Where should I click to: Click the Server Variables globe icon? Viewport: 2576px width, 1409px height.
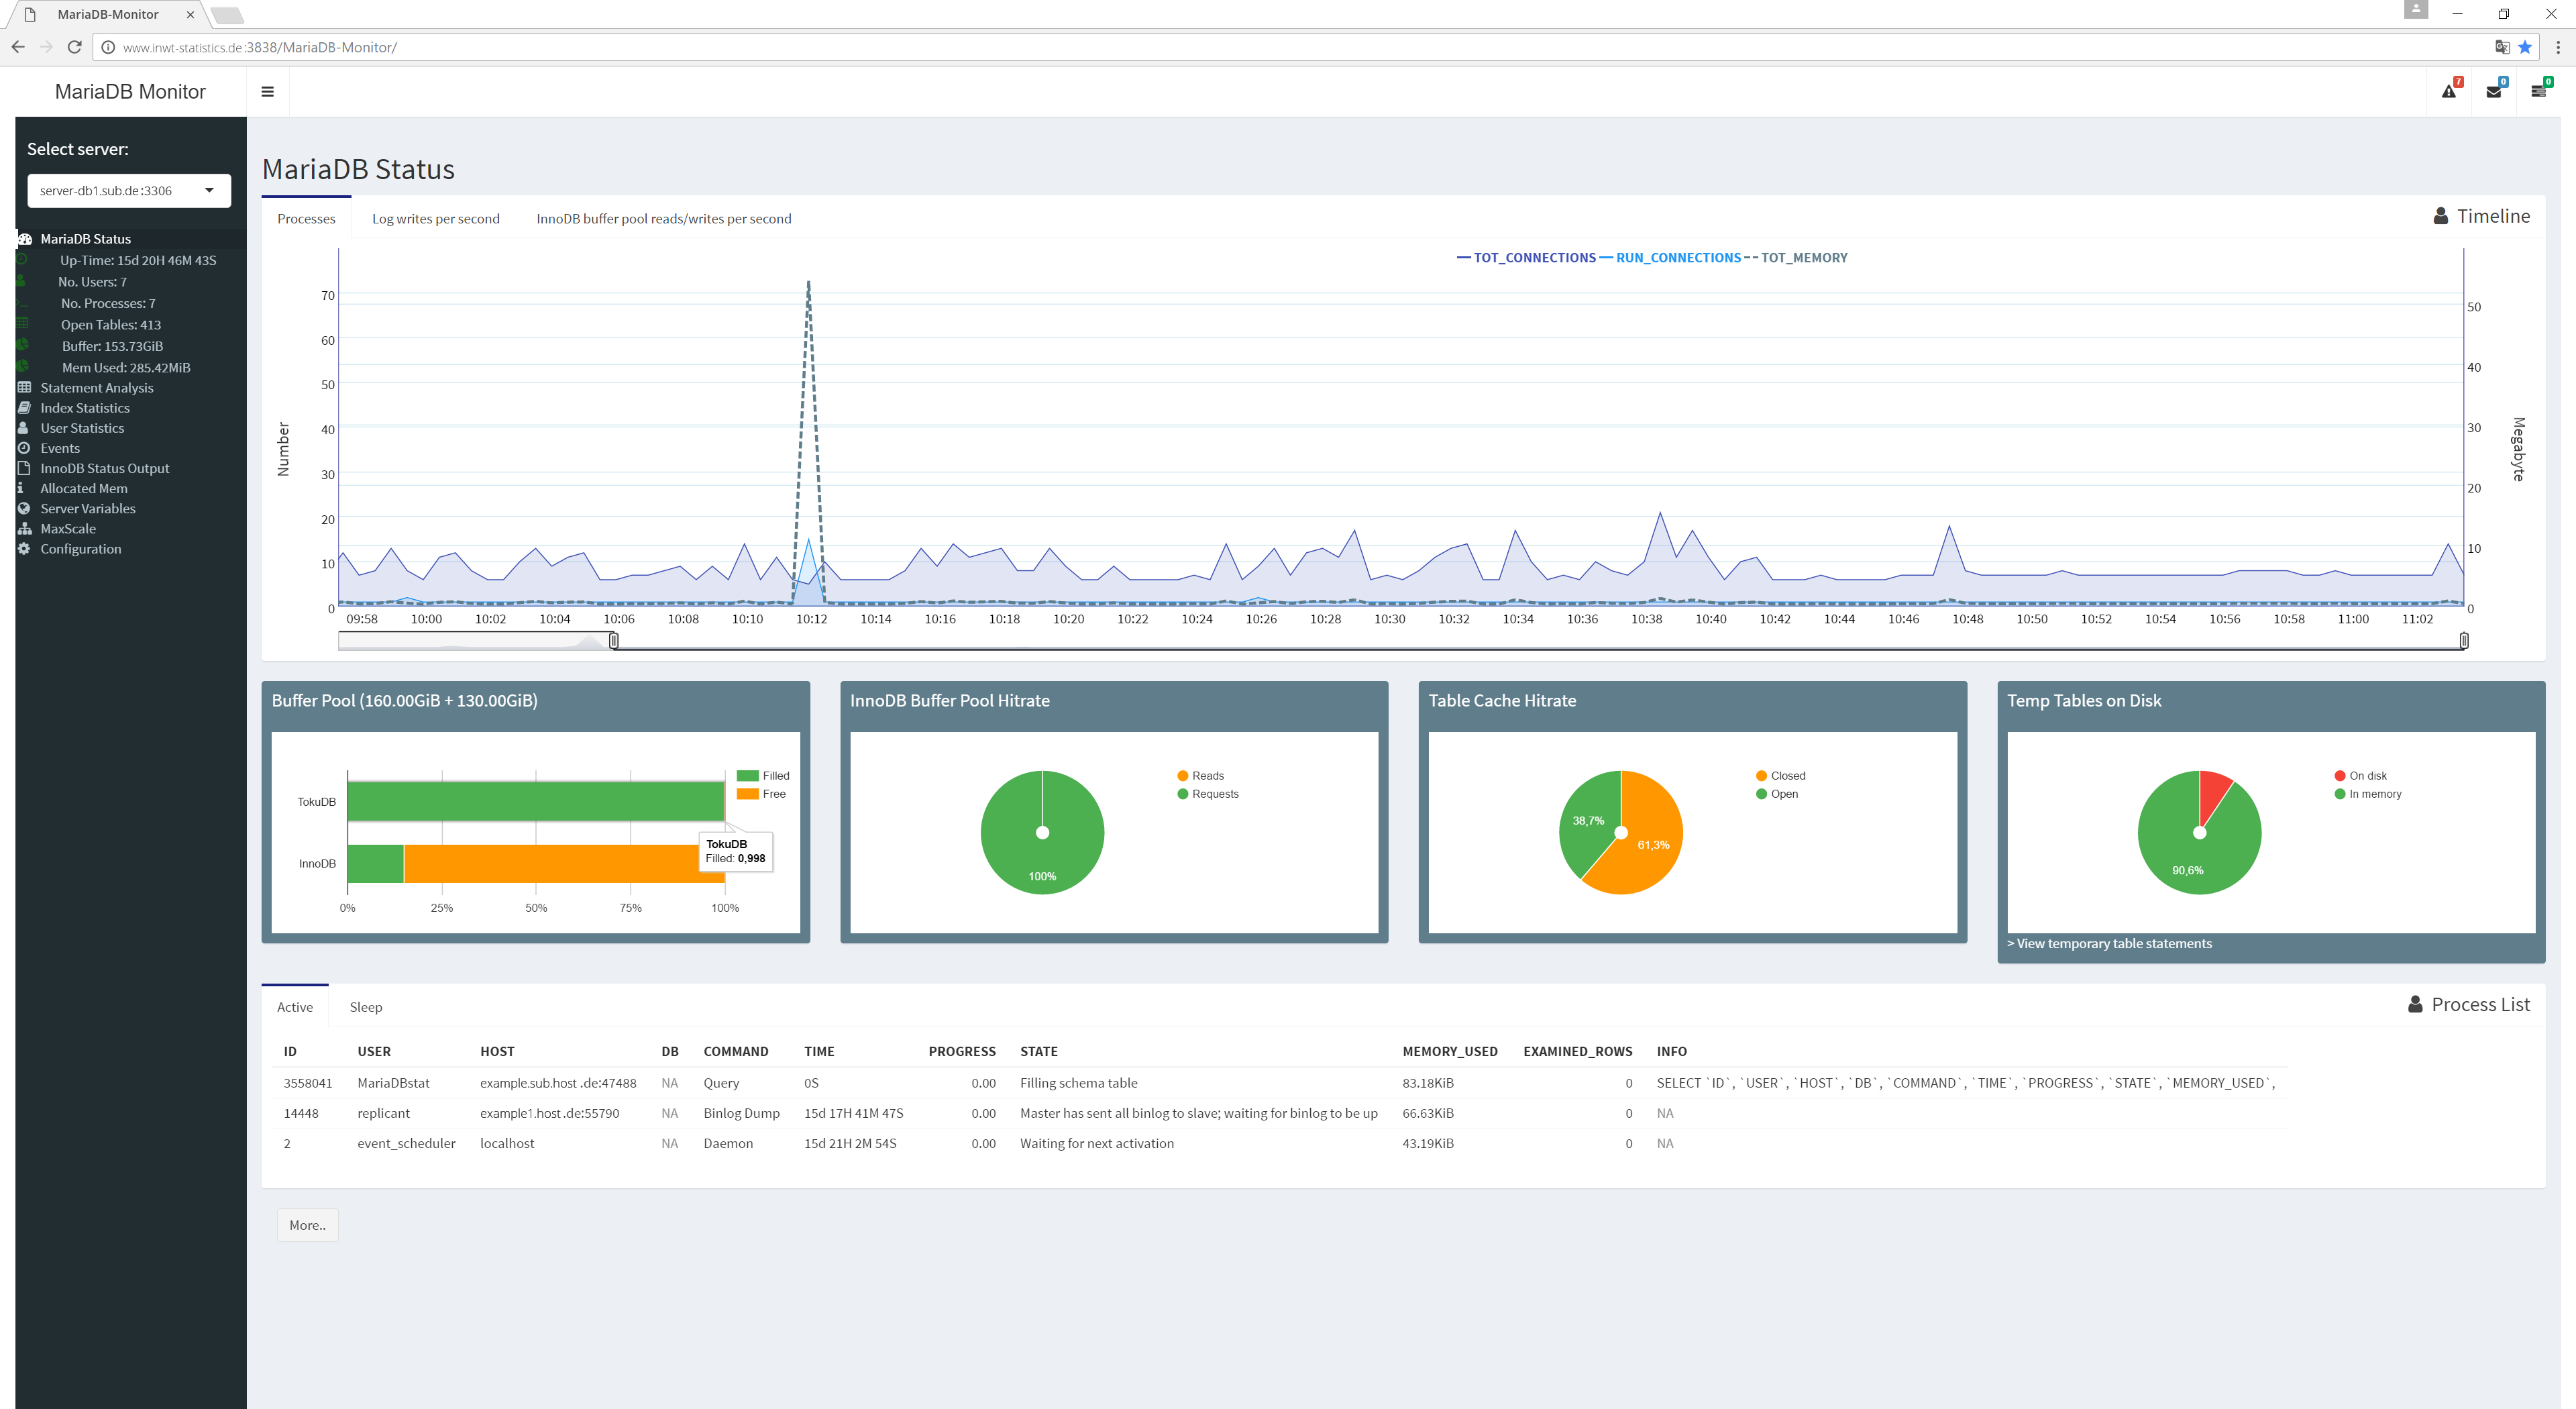[x=24, y=508]
